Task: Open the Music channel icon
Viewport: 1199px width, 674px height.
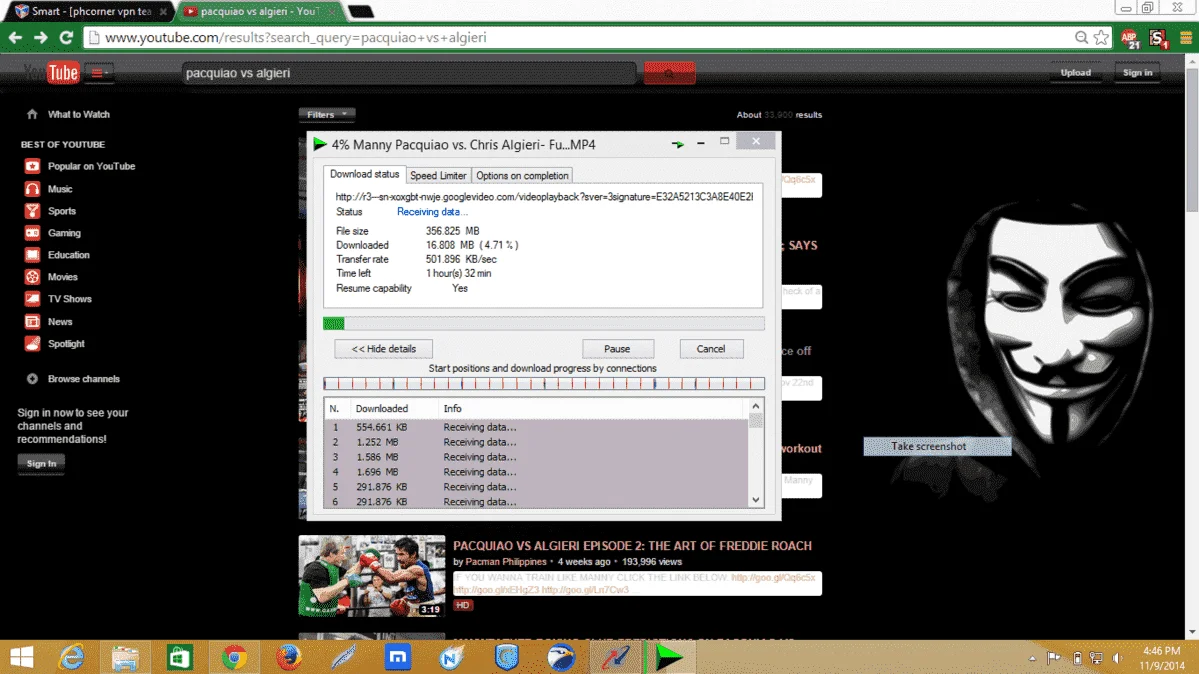Action: coord(32,188)
